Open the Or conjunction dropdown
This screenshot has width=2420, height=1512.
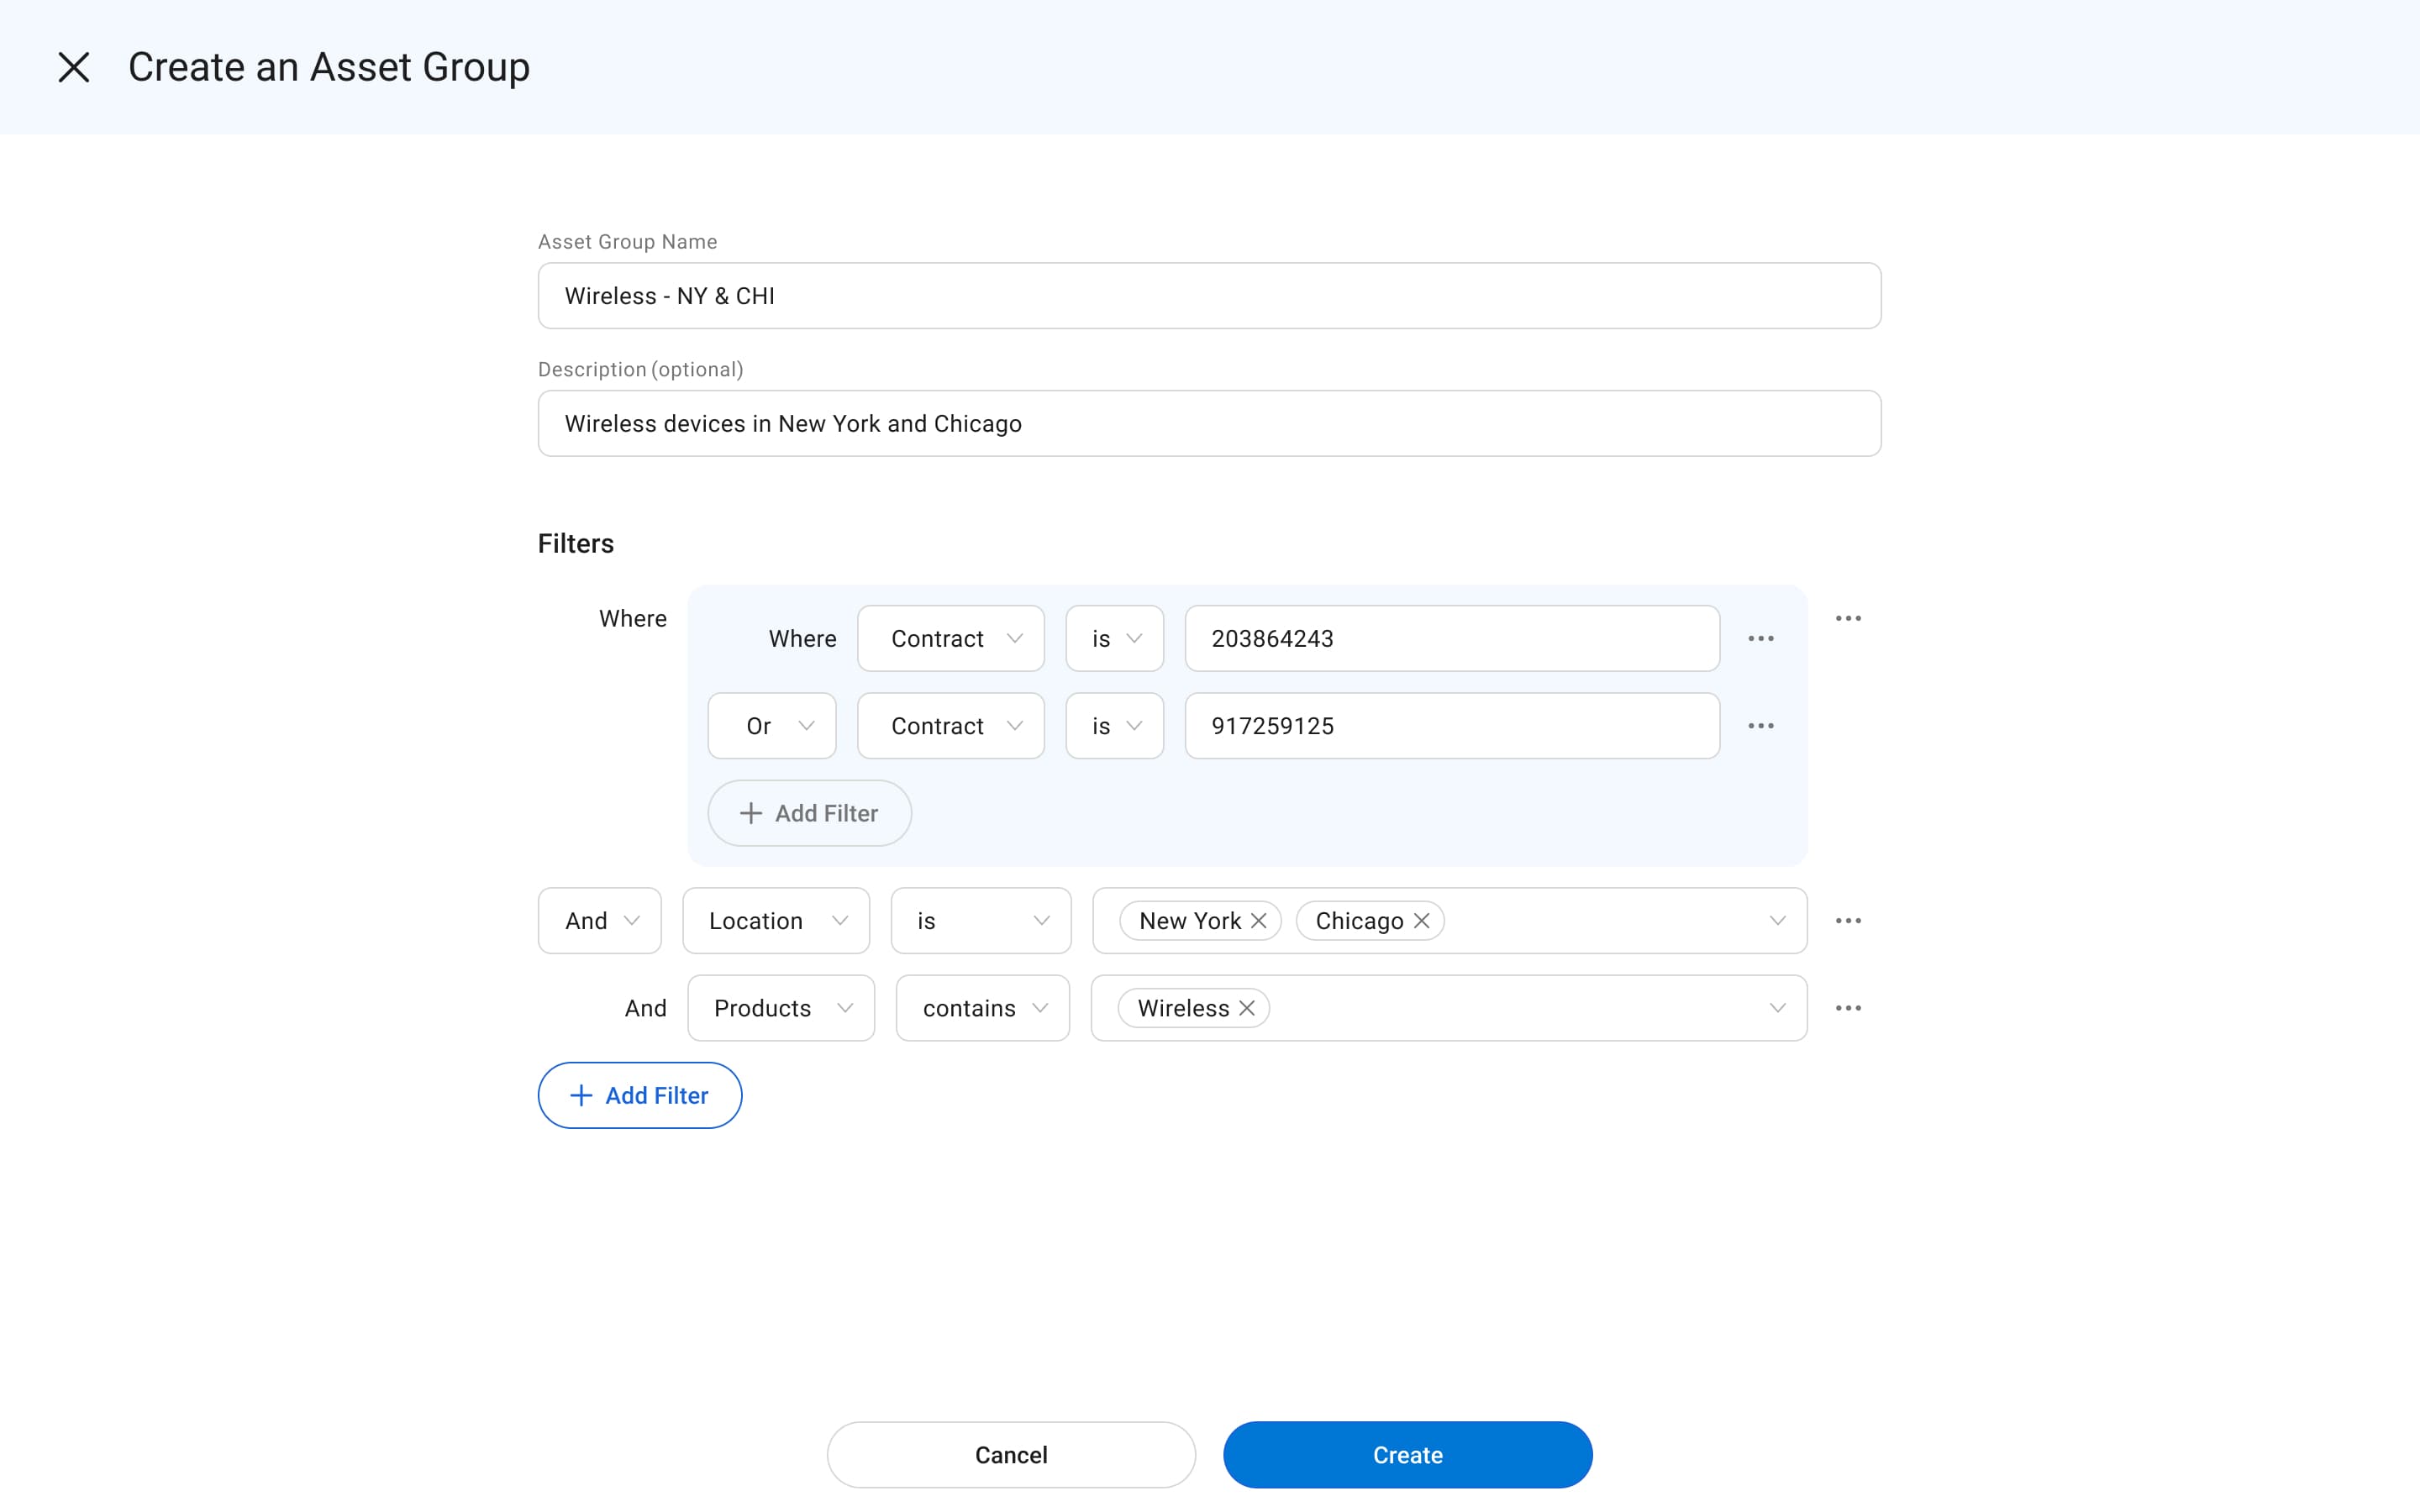pyautogui.click(x=770, y=725)
